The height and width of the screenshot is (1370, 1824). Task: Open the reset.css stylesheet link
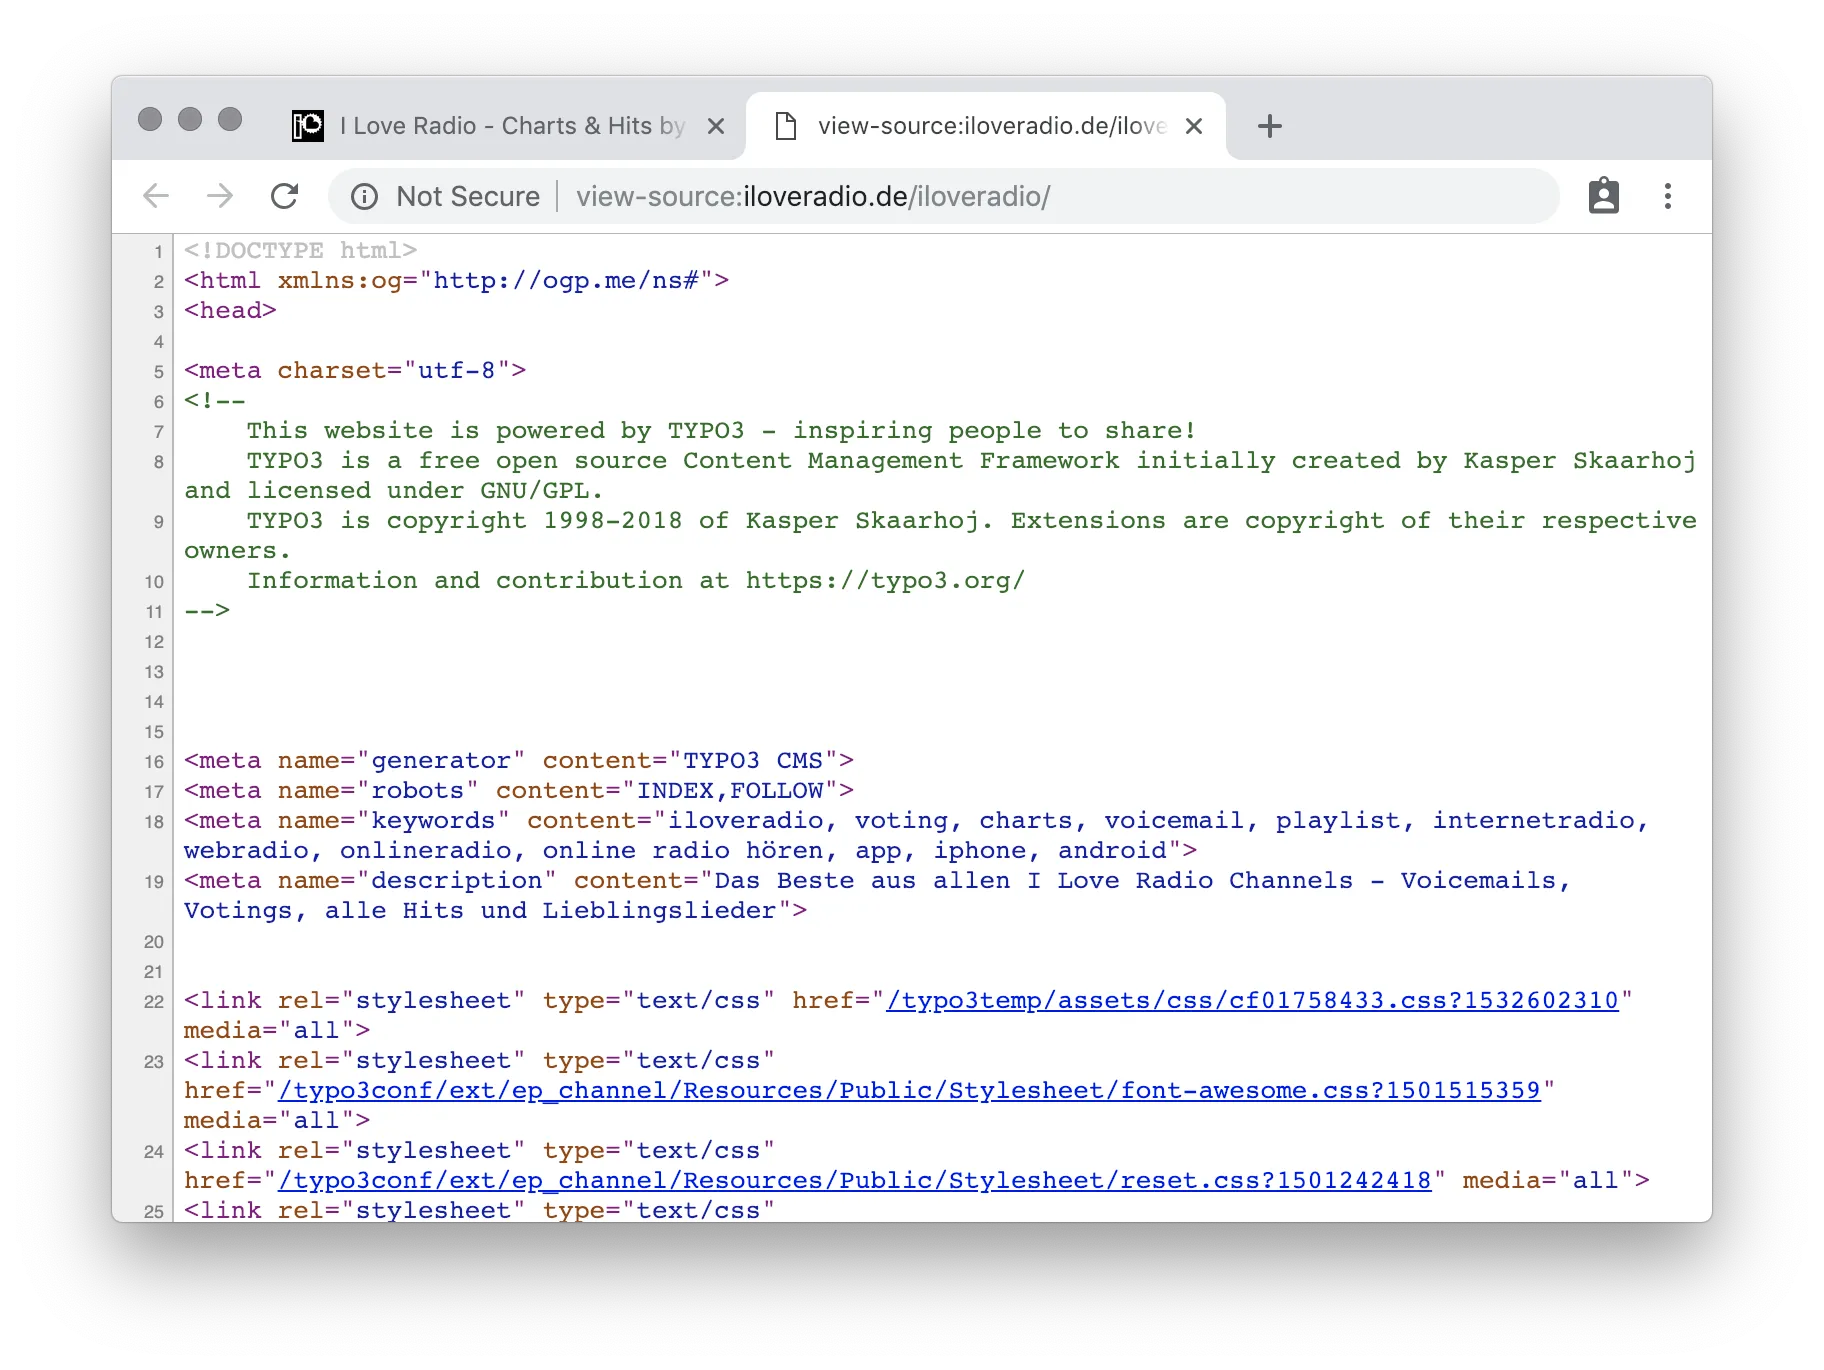point(855,1180)
